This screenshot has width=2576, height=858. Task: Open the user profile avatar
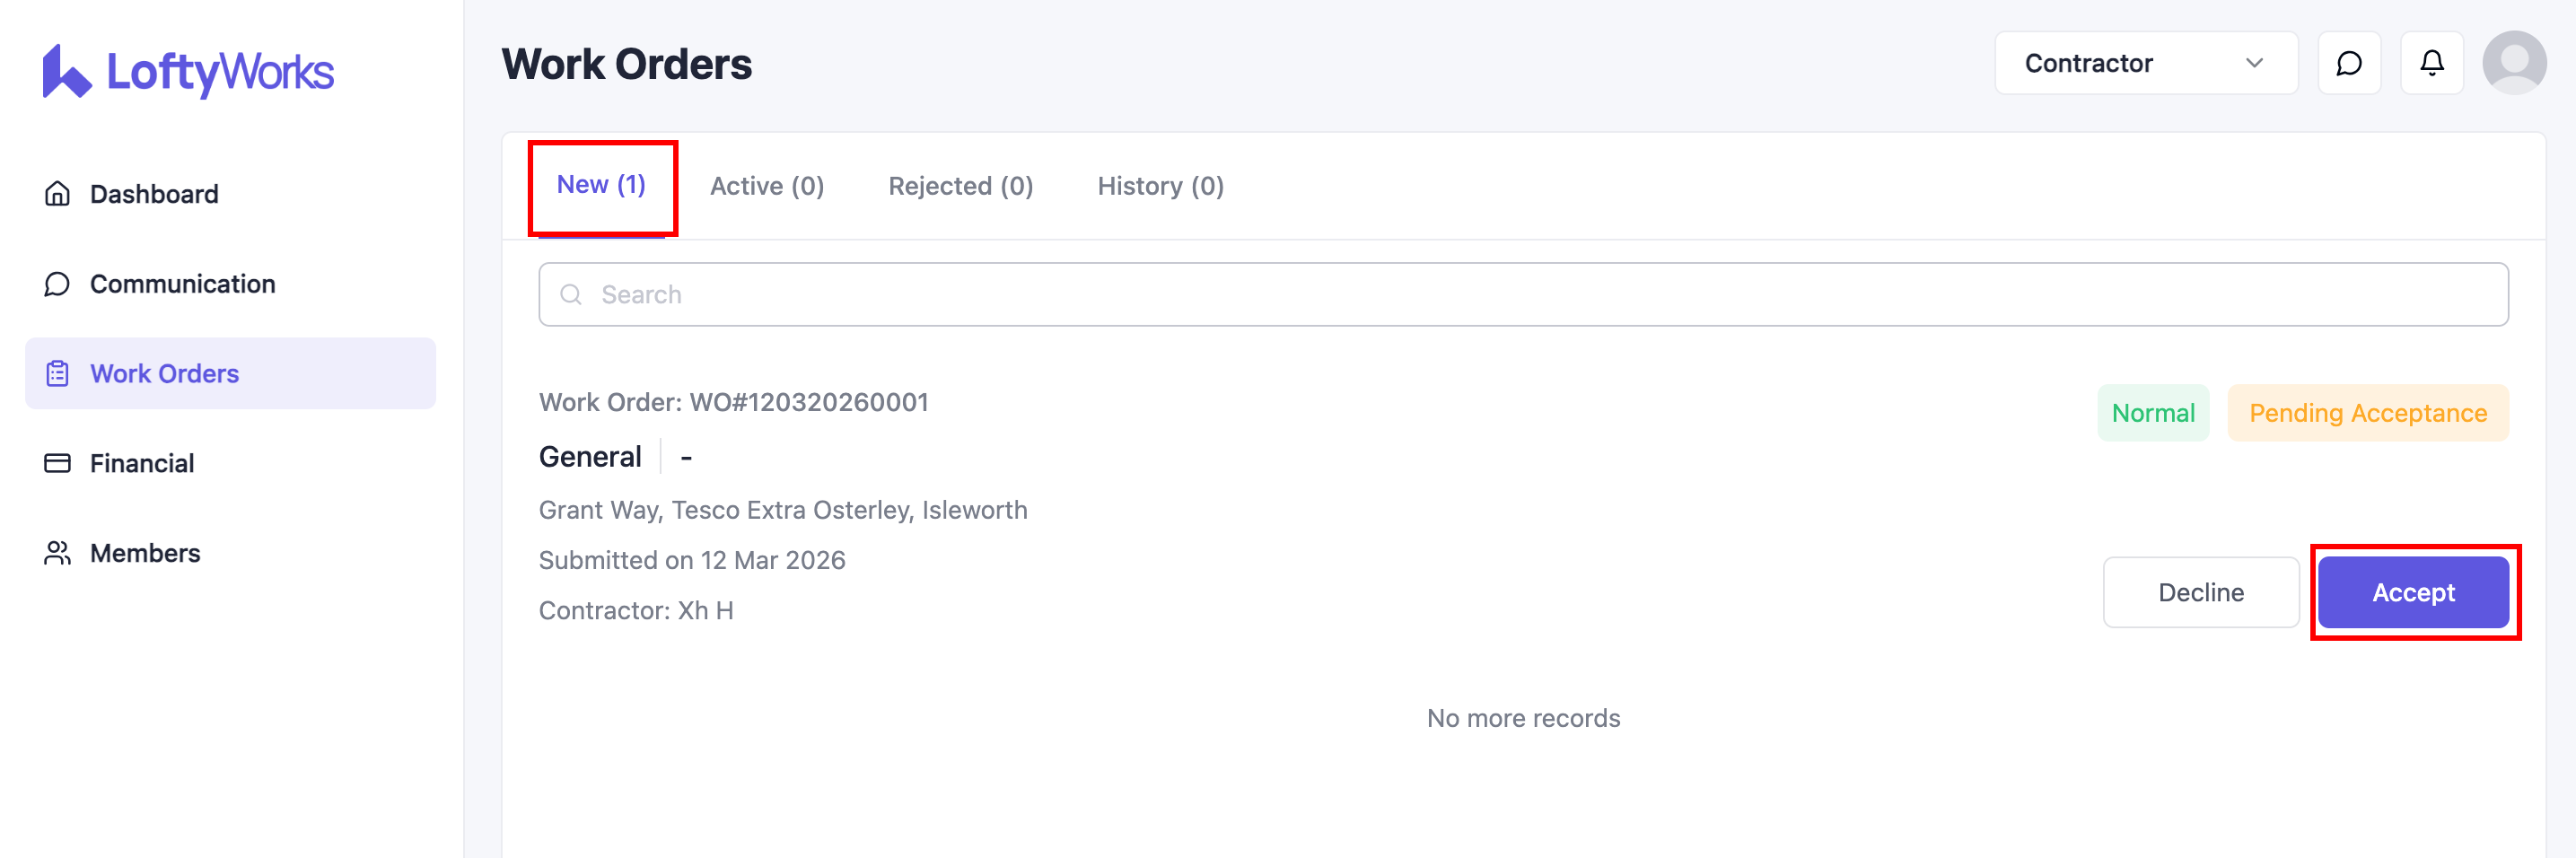[x=2513, y=64]
